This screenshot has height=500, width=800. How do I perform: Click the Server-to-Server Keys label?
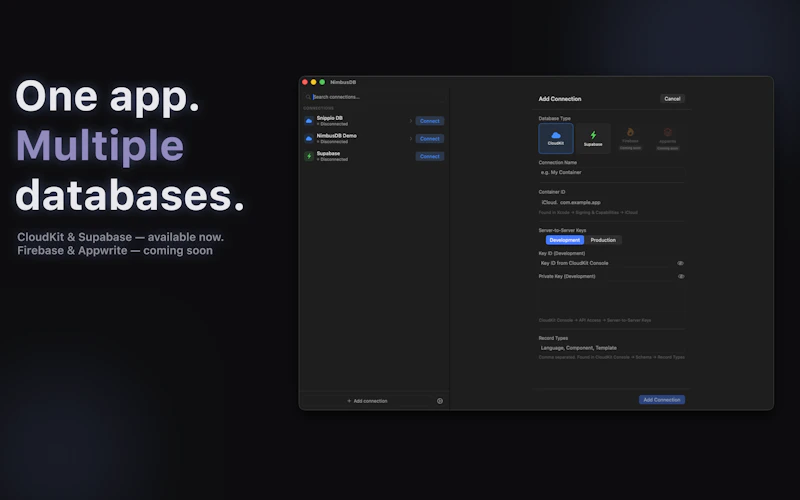[562, 231]
